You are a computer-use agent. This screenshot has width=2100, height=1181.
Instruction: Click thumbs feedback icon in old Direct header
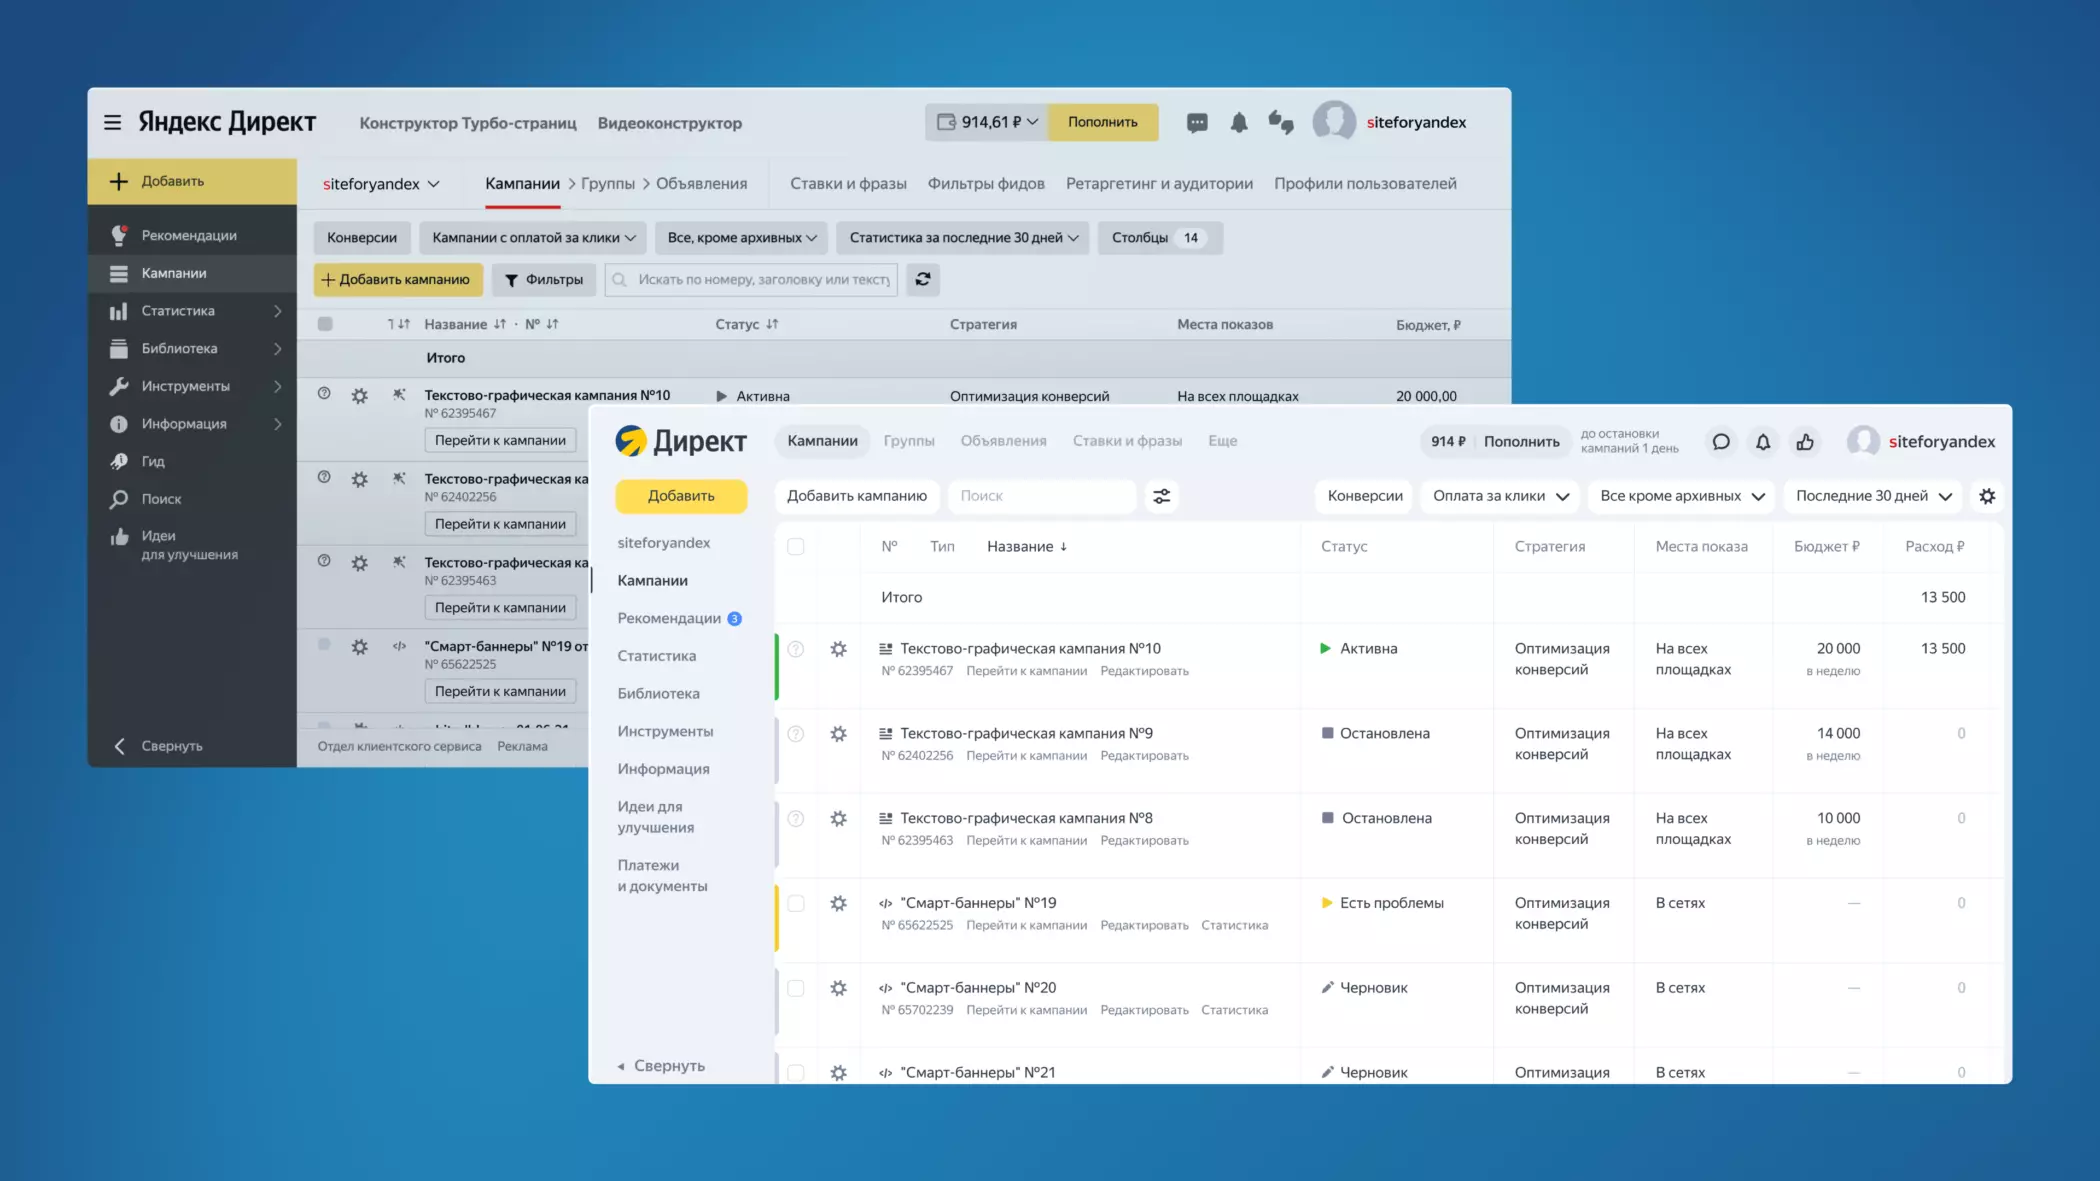click(1281, 122)
